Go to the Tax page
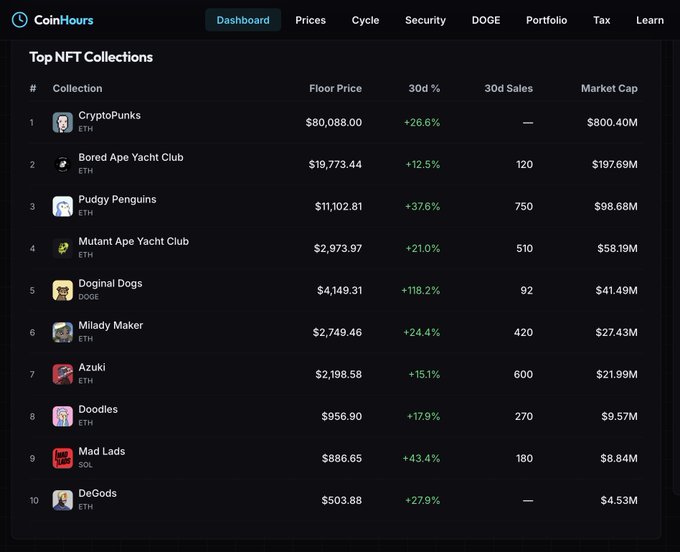Viewport: 680px width, 552px height. [x=602, y=20]
